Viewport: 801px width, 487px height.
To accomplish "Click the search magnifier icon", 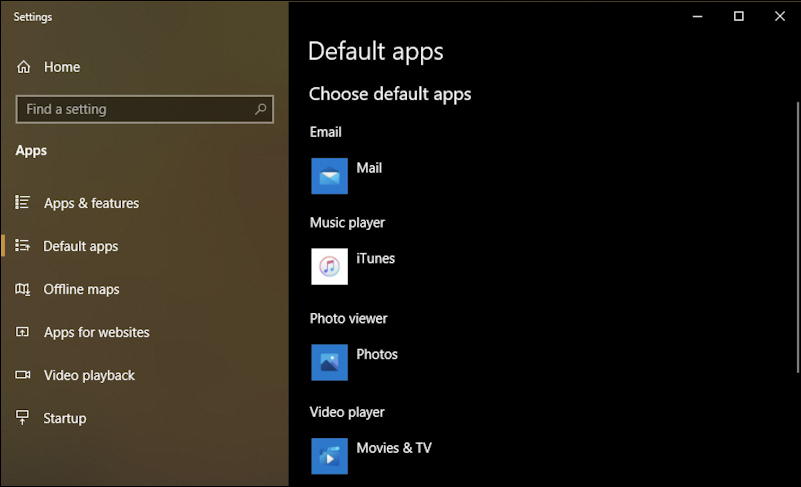I will pos(261,109).
